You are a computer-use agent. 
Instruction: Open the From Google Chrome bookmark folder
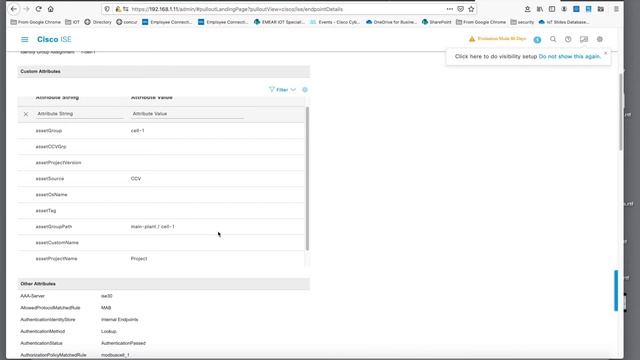[36, 22]
